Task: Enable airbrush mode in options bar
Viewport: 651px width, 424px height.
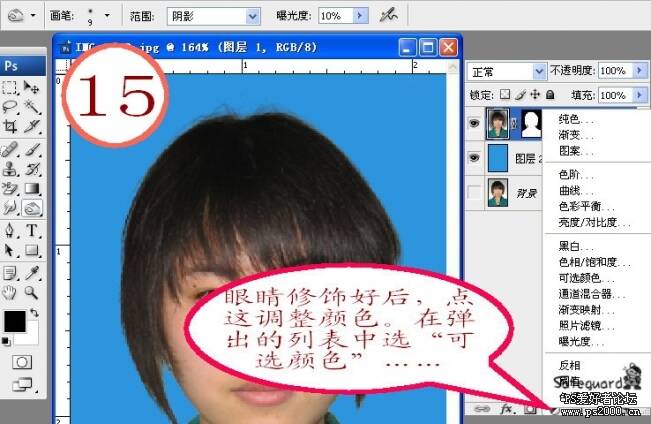Action: coord(389,15)
